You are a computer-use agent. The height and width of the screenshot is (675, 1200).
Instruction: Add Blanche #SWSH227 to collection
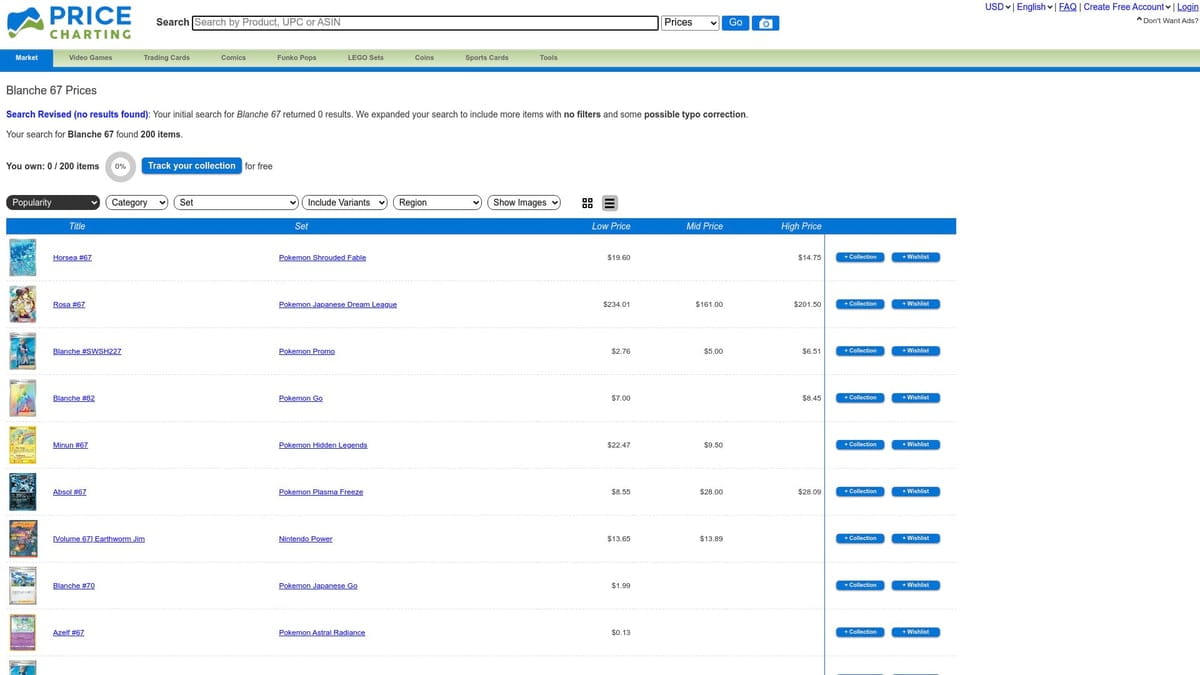[860, 351]
